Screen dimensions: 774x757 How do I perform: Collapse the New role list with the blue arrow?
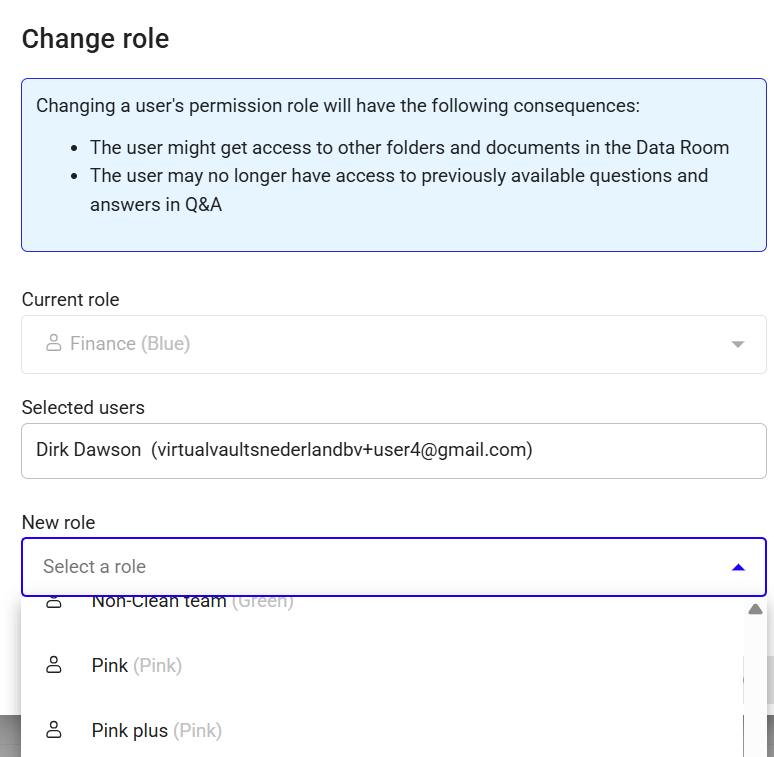click(x=738, y=568)
